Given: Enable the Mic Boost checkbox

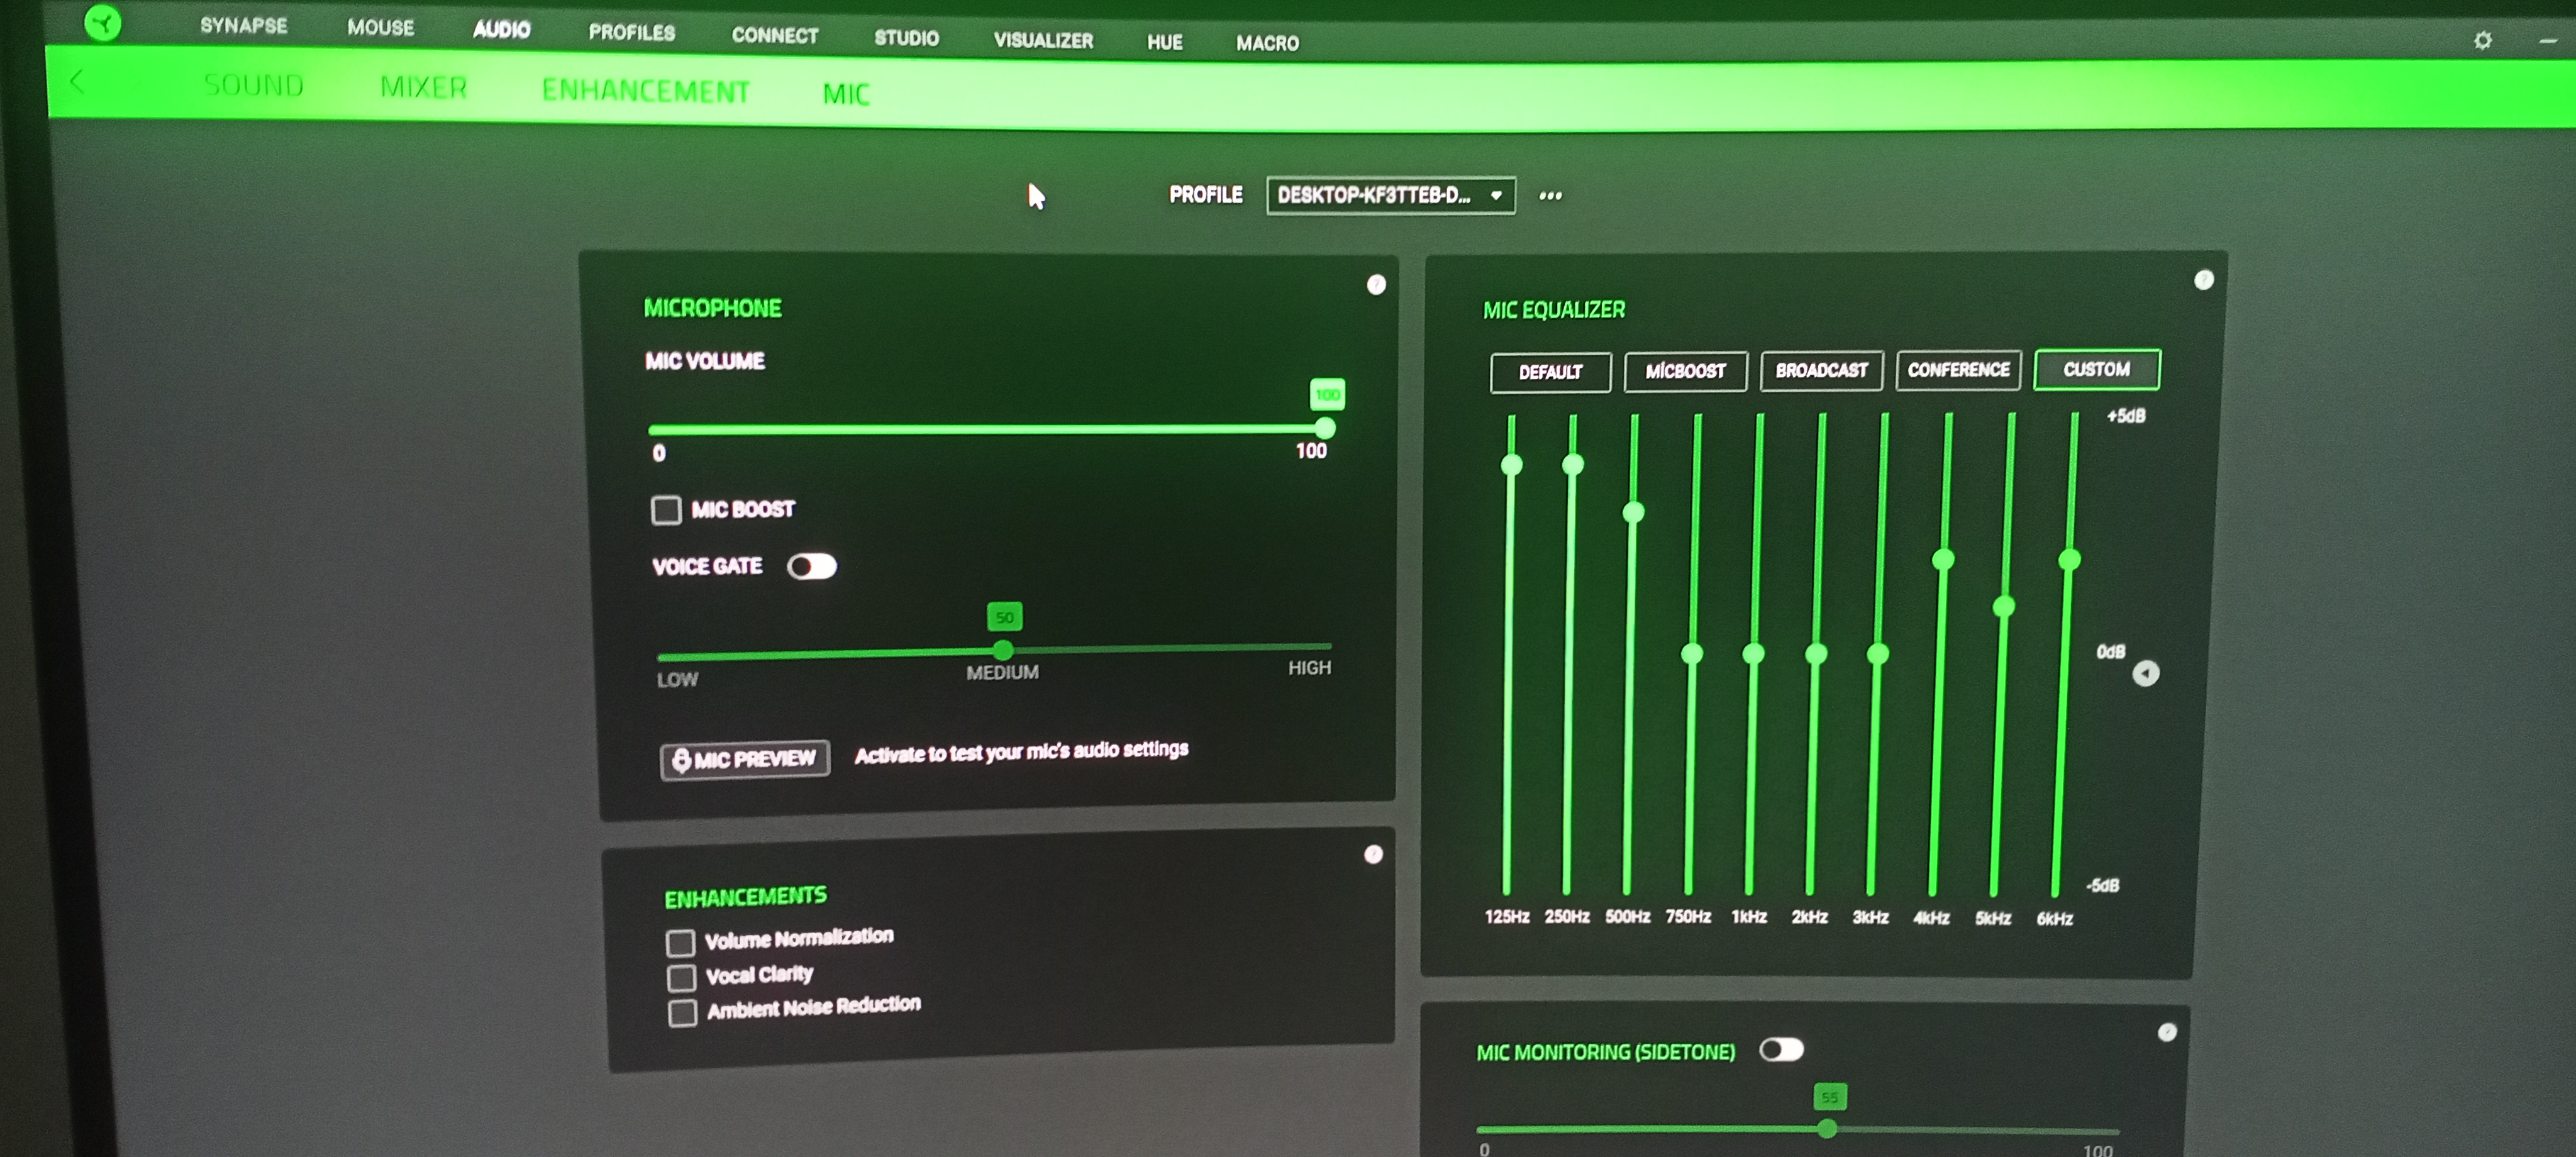Looking at the screenshot, I should point(666,510).
